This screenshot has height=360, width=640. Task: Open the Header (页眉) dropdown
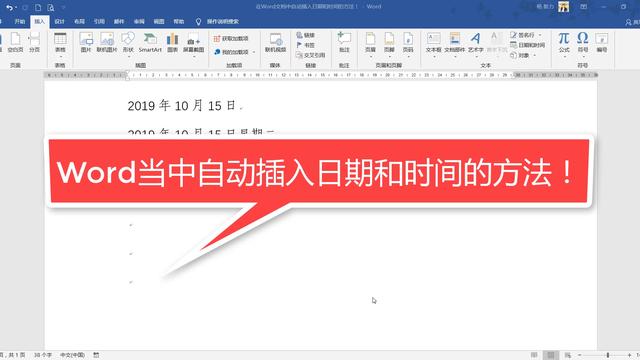click(370, 44)
